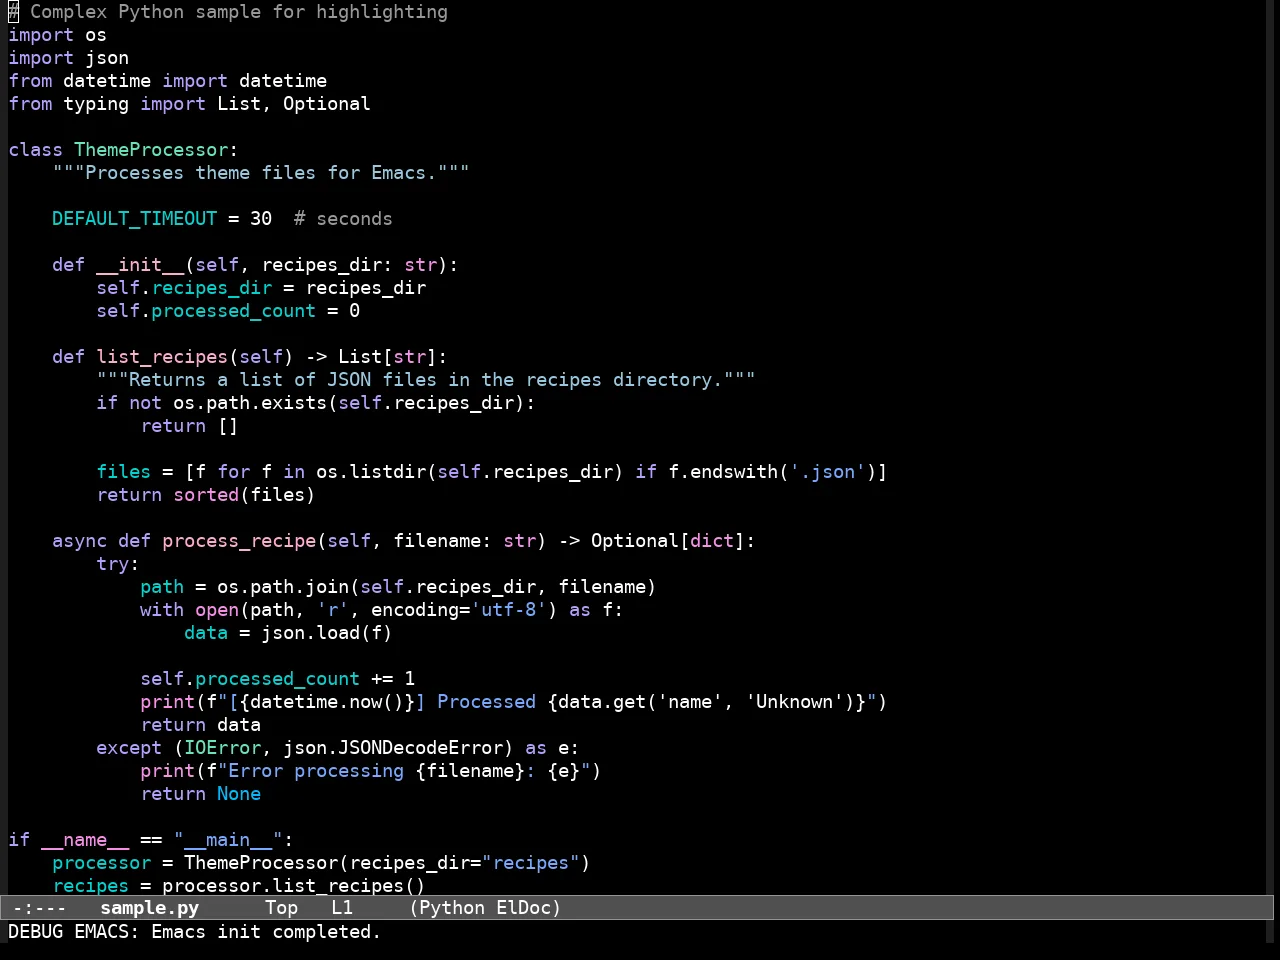
Task: Click 'Processed' inside the f-string
Action: [486, 702]
